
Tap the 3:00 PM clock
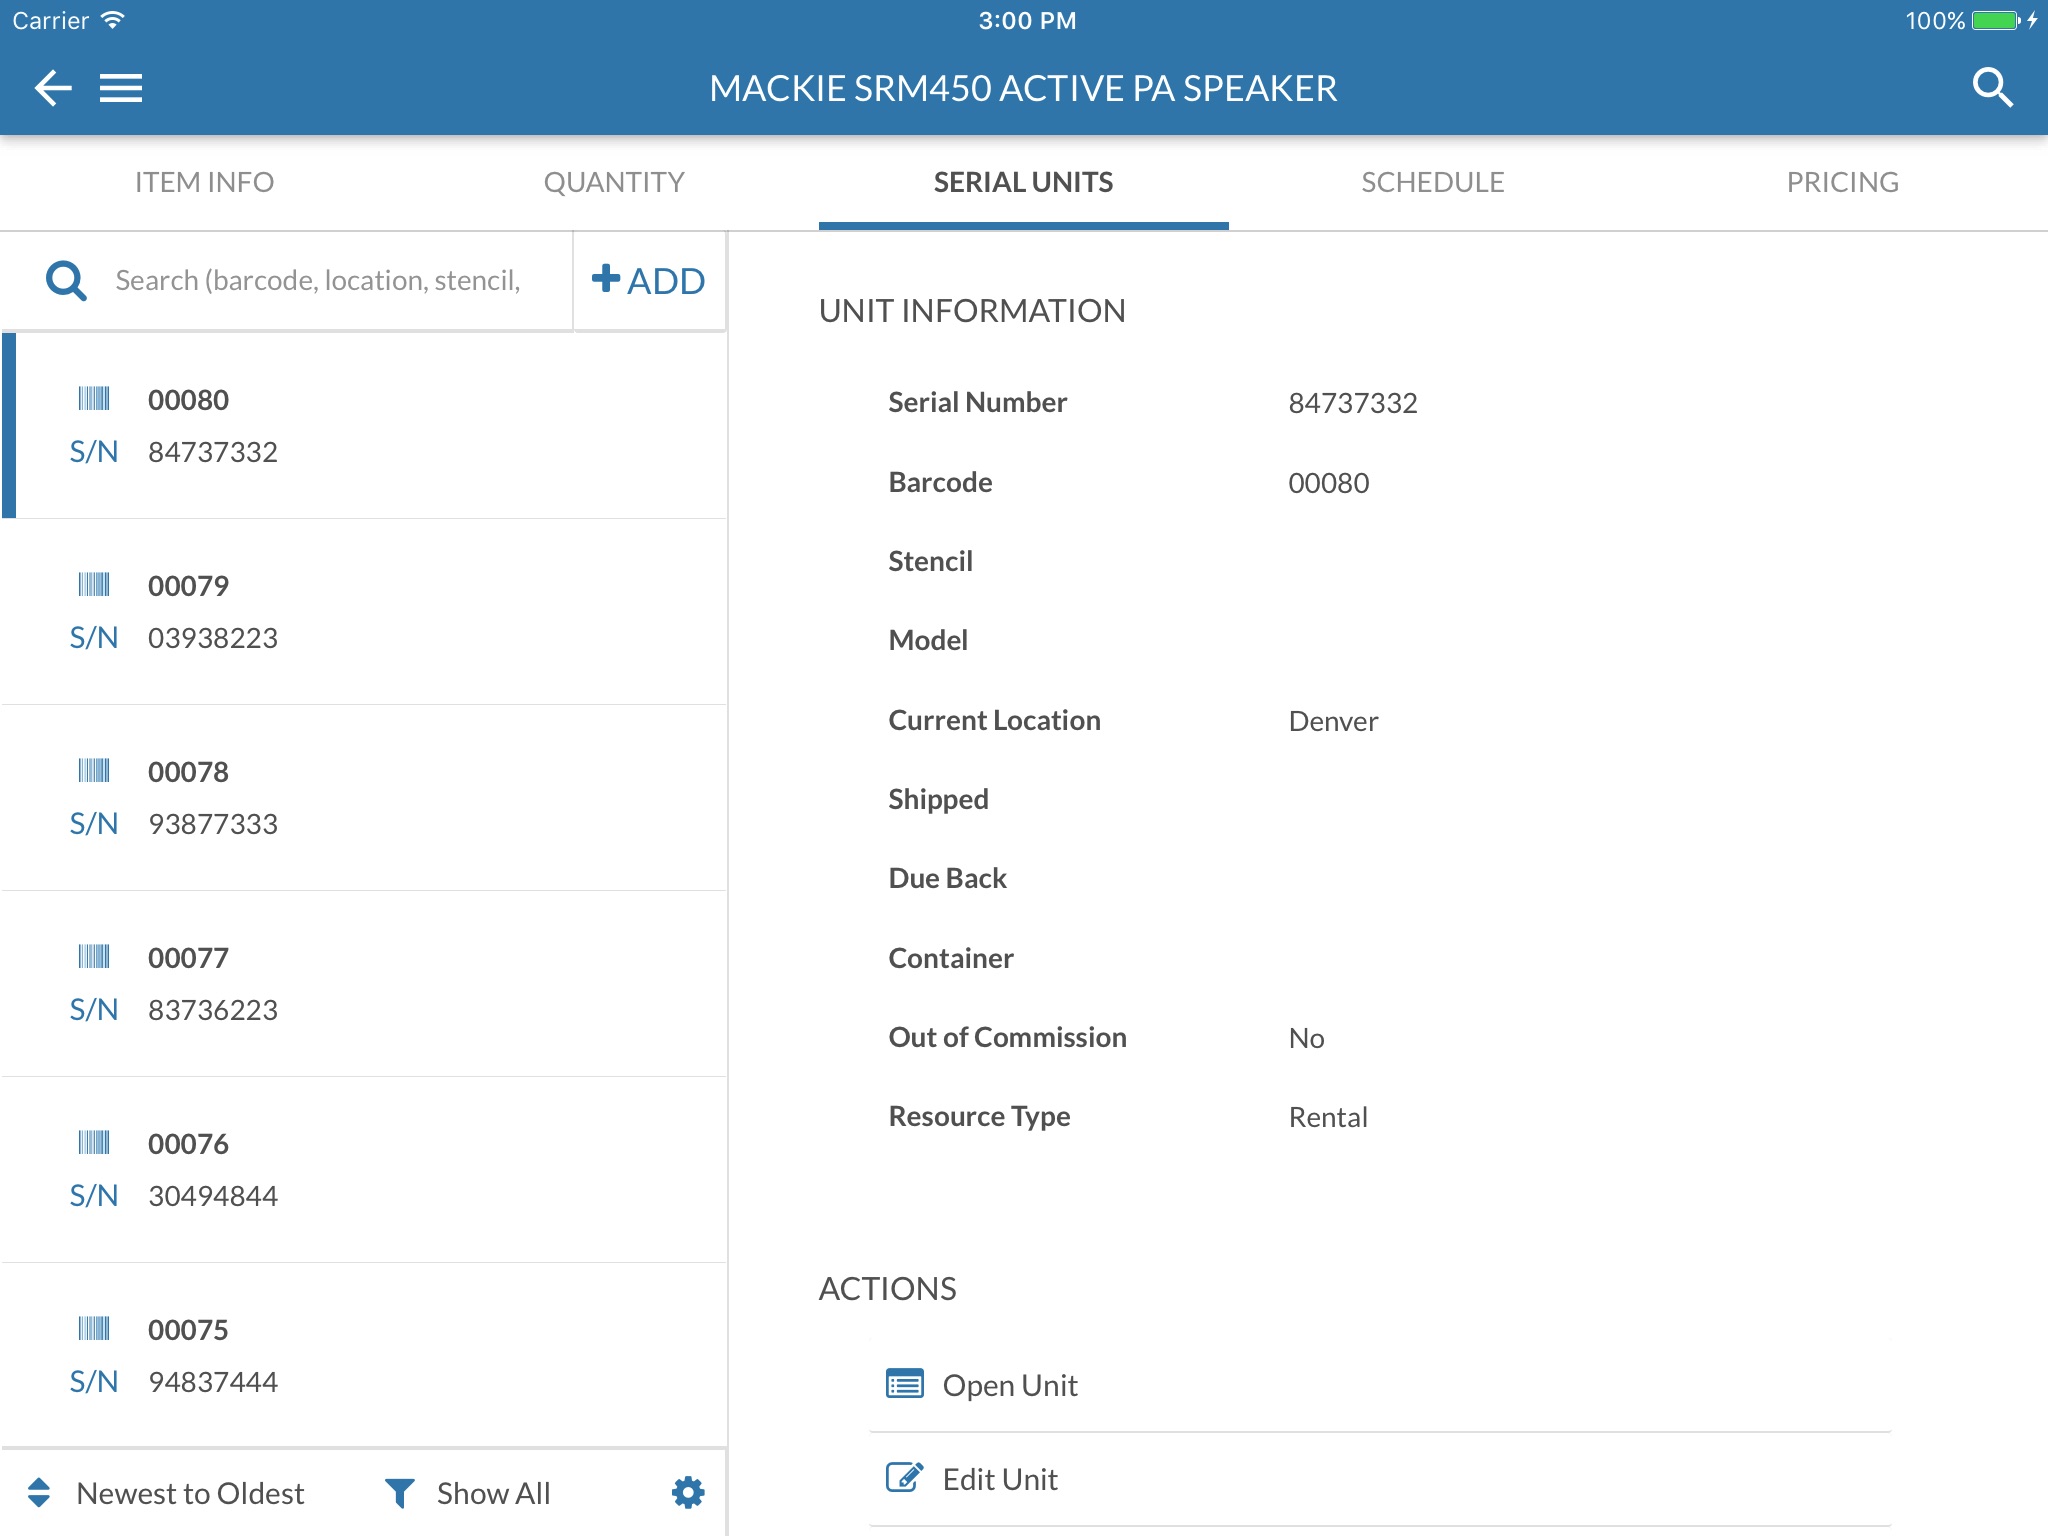coord(1027,20)
